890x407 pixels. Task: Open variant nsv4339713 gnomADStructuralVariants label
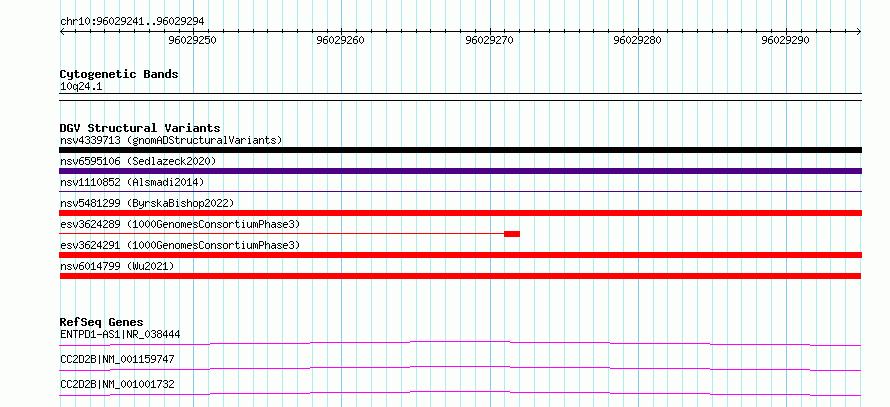171,140
